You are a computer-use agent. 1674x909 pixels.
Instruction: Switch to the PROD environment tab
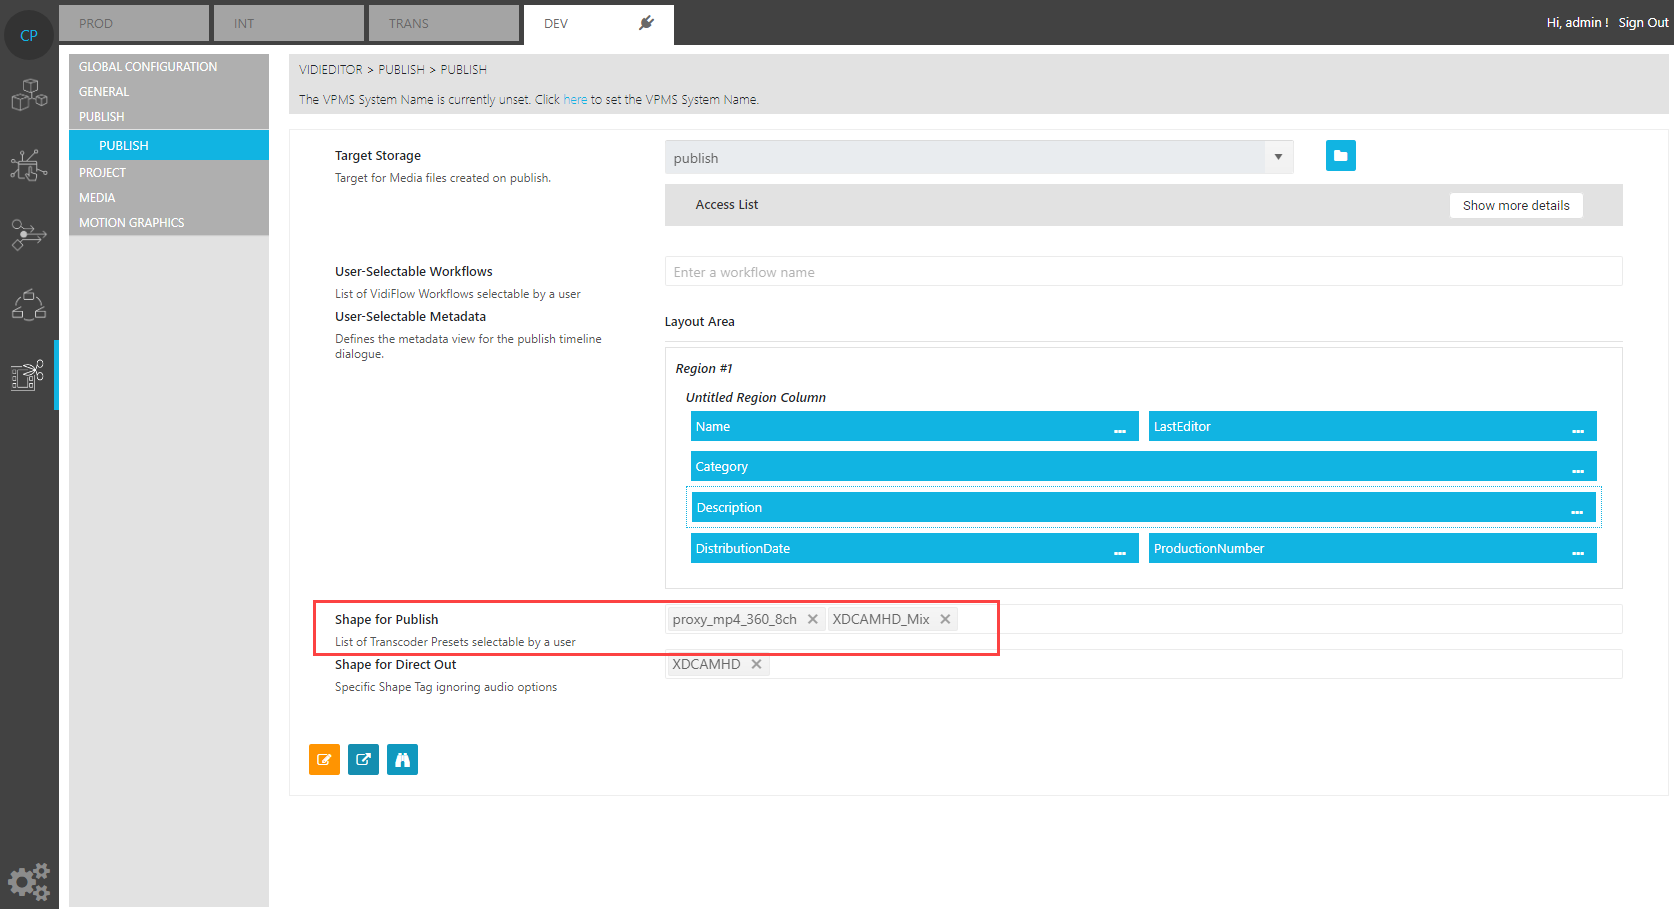[x=134, y=23]
